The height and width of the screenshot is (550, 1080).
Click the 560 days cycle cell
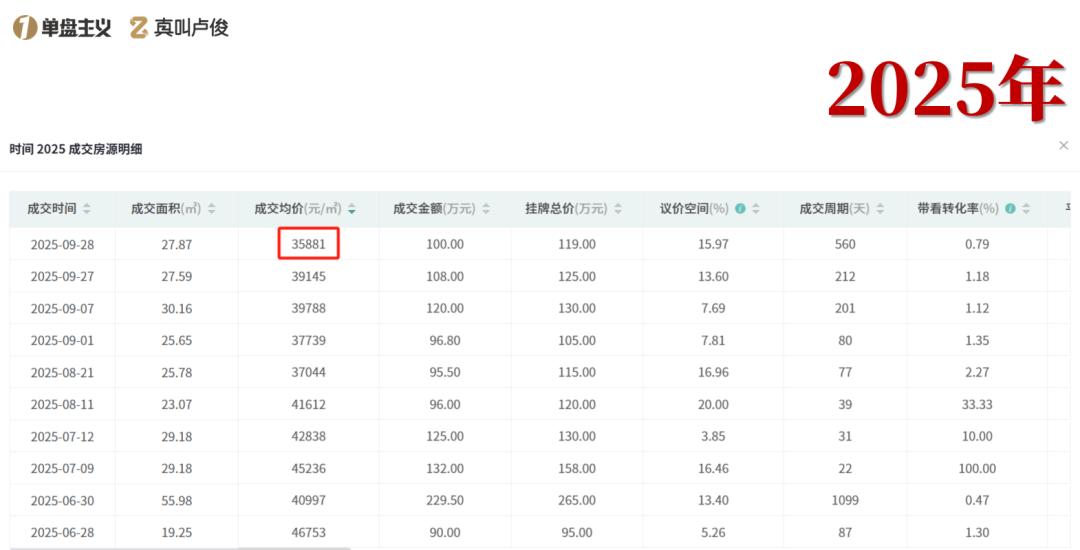click(x=845, y=244)
